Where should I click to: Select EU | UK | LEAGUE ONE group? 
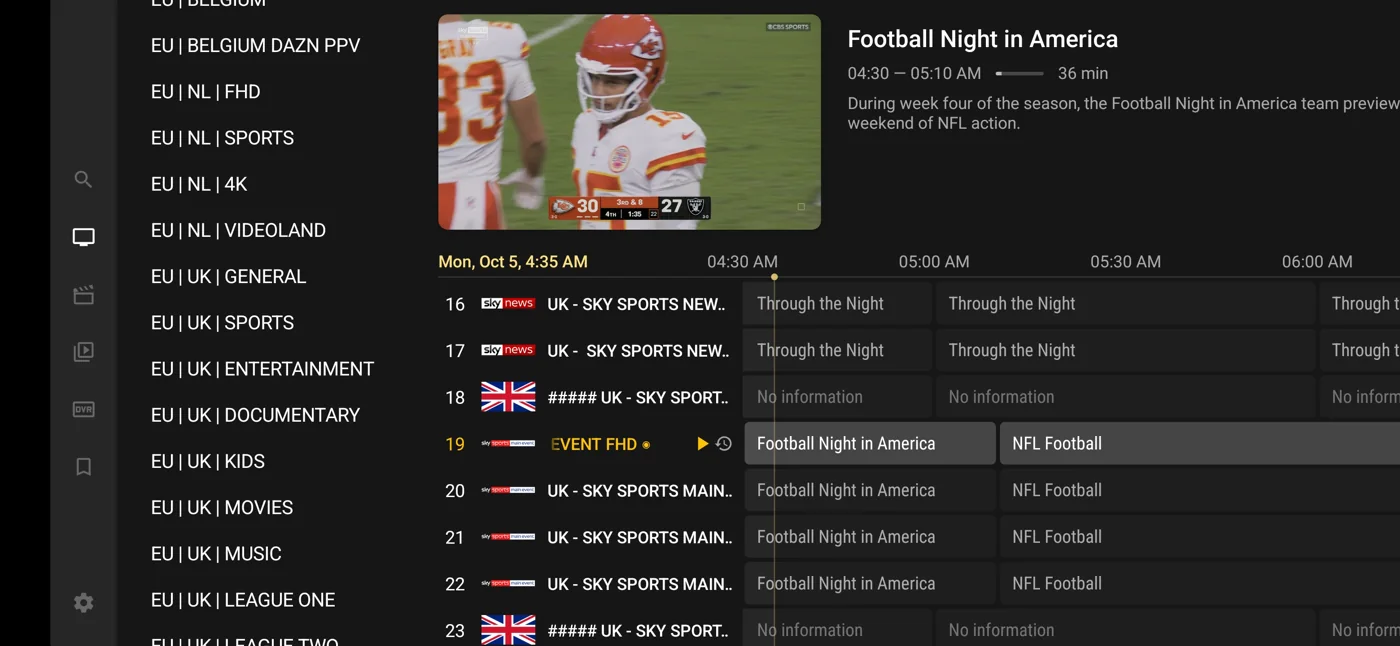coord(243,600)
